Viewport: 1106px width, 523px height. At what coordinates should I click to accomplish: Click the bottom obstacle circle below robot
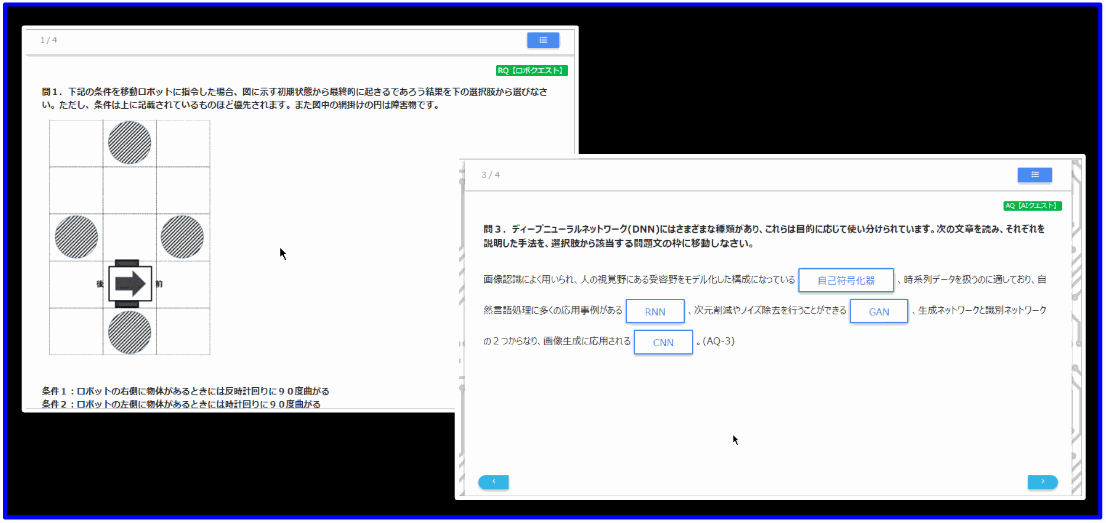130,332
